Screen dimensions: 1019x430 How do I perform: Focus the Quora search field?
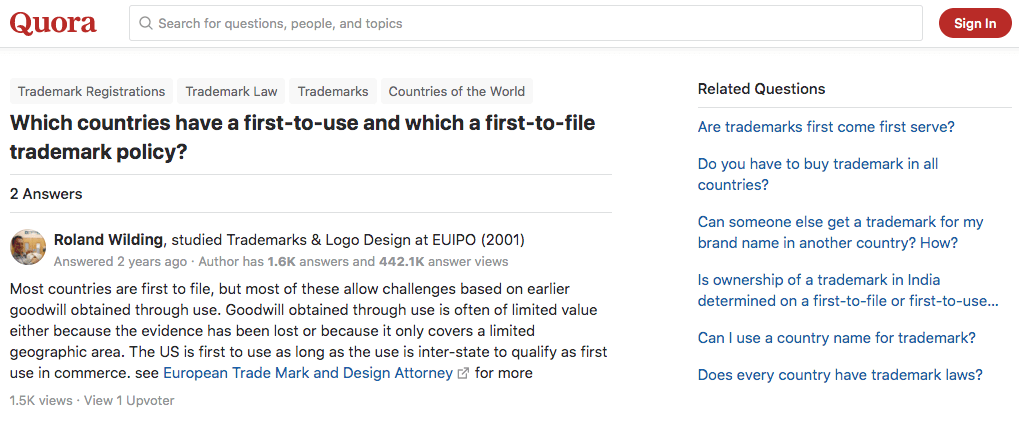click(x=526, y=23)
